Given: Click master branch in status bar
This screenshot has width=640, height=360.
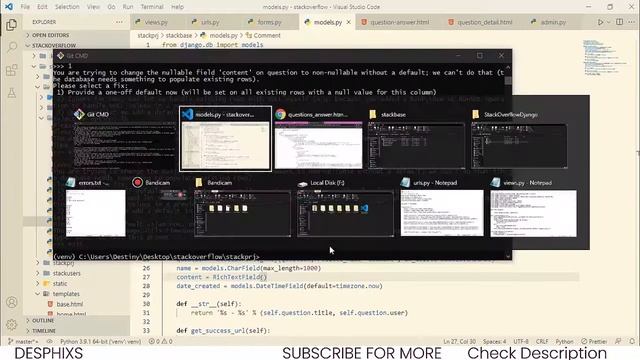Looking at the screenshot, I should click(23, 341).
